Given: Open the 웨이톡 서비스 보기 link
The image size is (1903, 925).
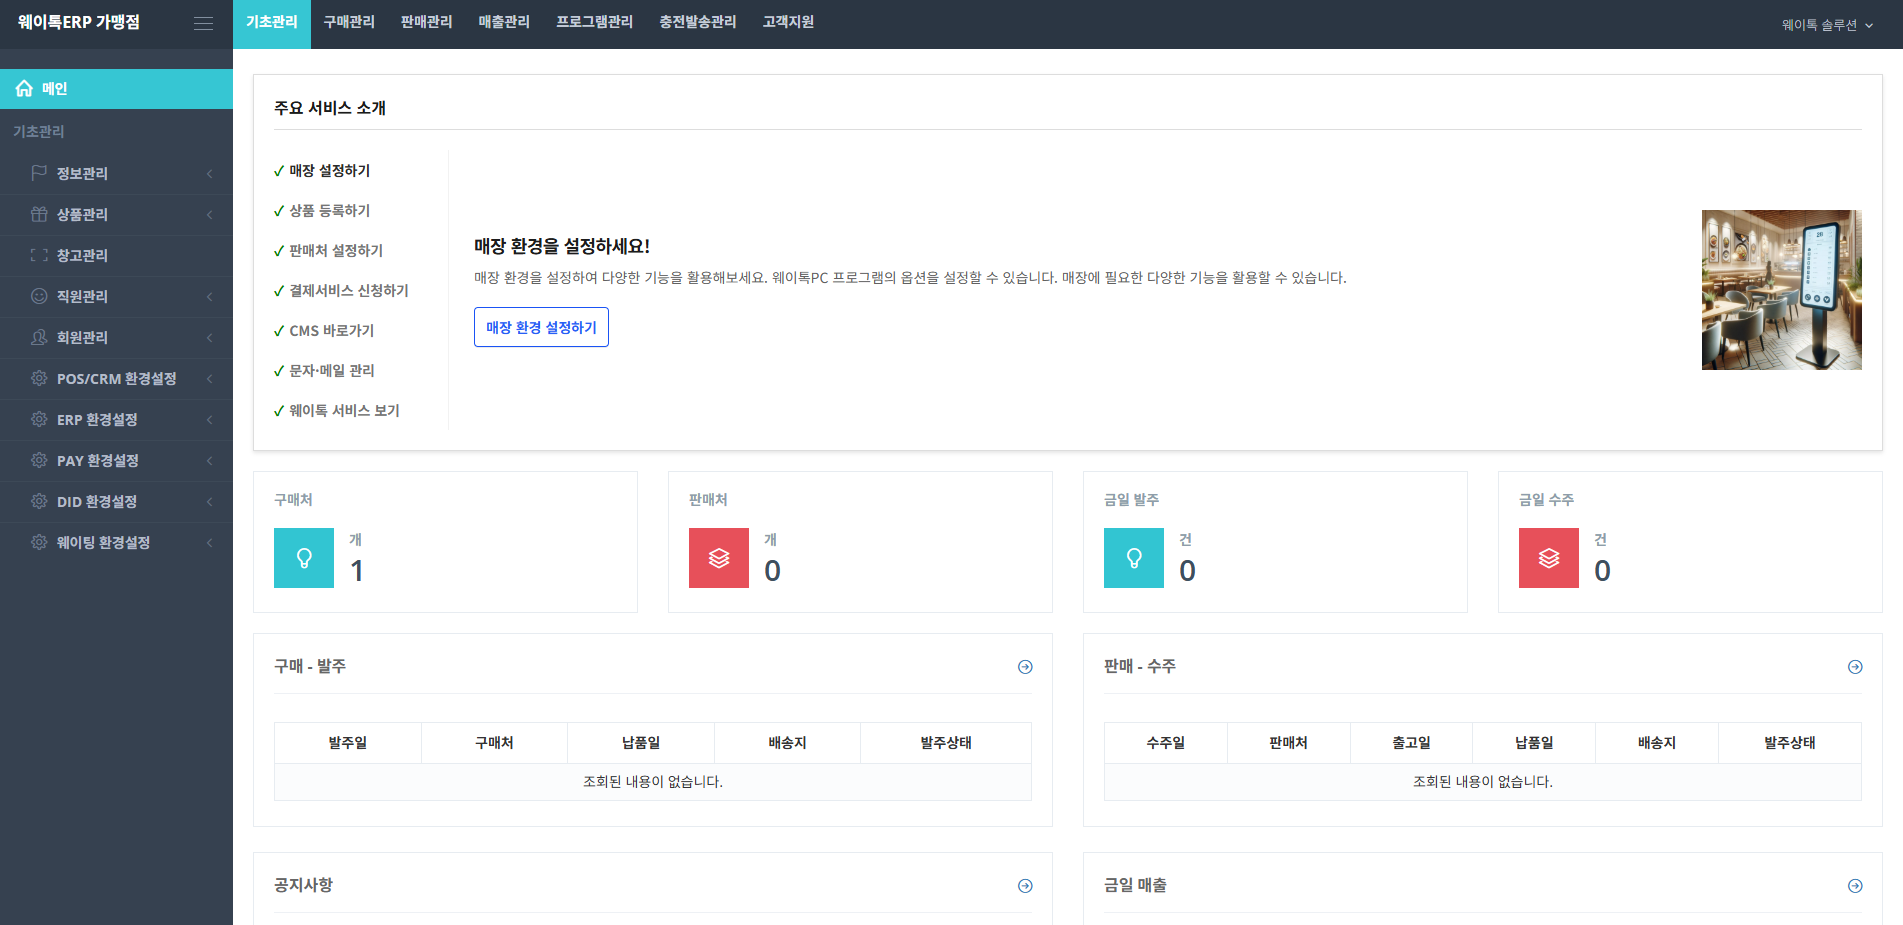Looking at the screenshot, I should click(348, 410).
